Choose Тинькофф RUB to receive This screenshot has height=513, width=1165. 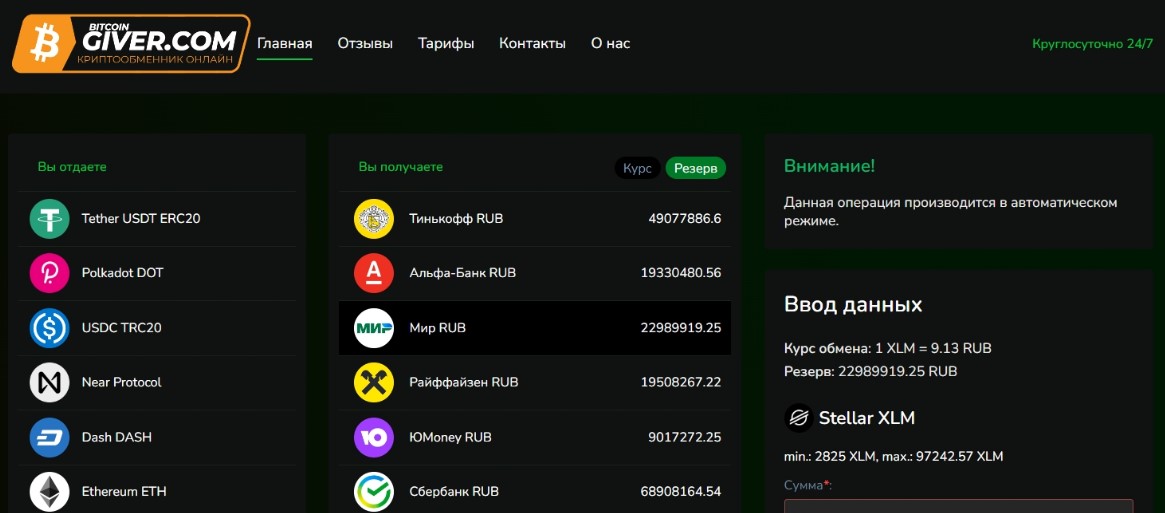click(535, 219)
